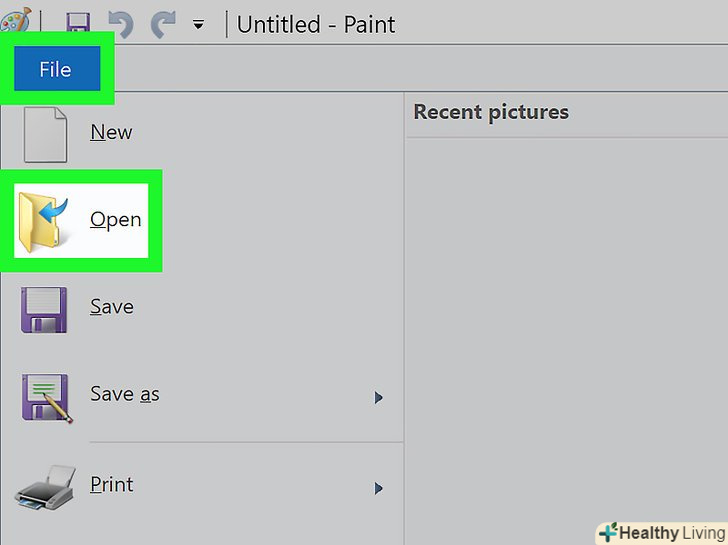
Task: Expand Customize Quick Access Toolbar dropdown arrow
Action: point(198,25)
